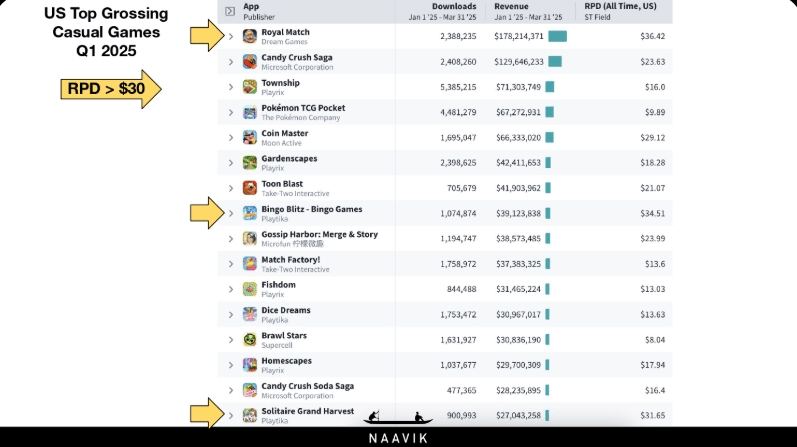Expand the Fishdom row chevron
The width and height of the screenshot is (797, 447).
(231, 289)
